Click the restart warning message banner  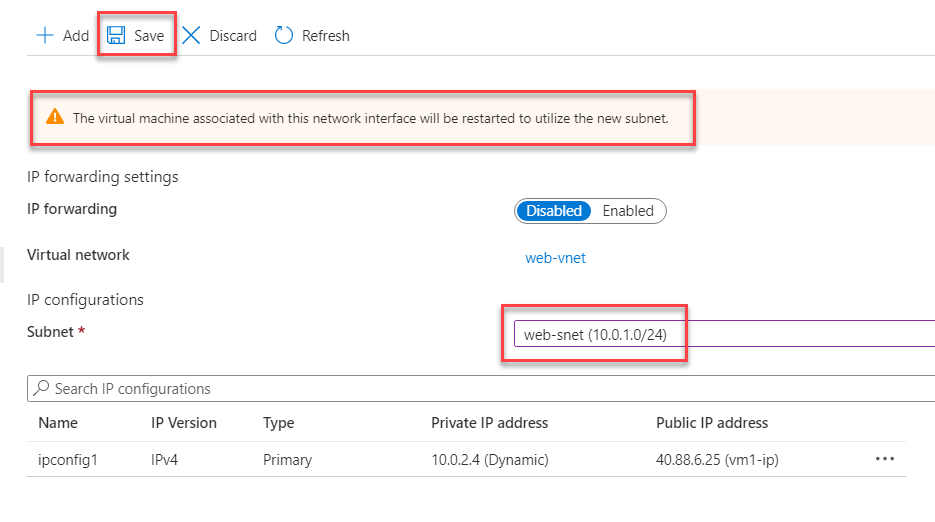pyautogui.click(x=370, y=118)
